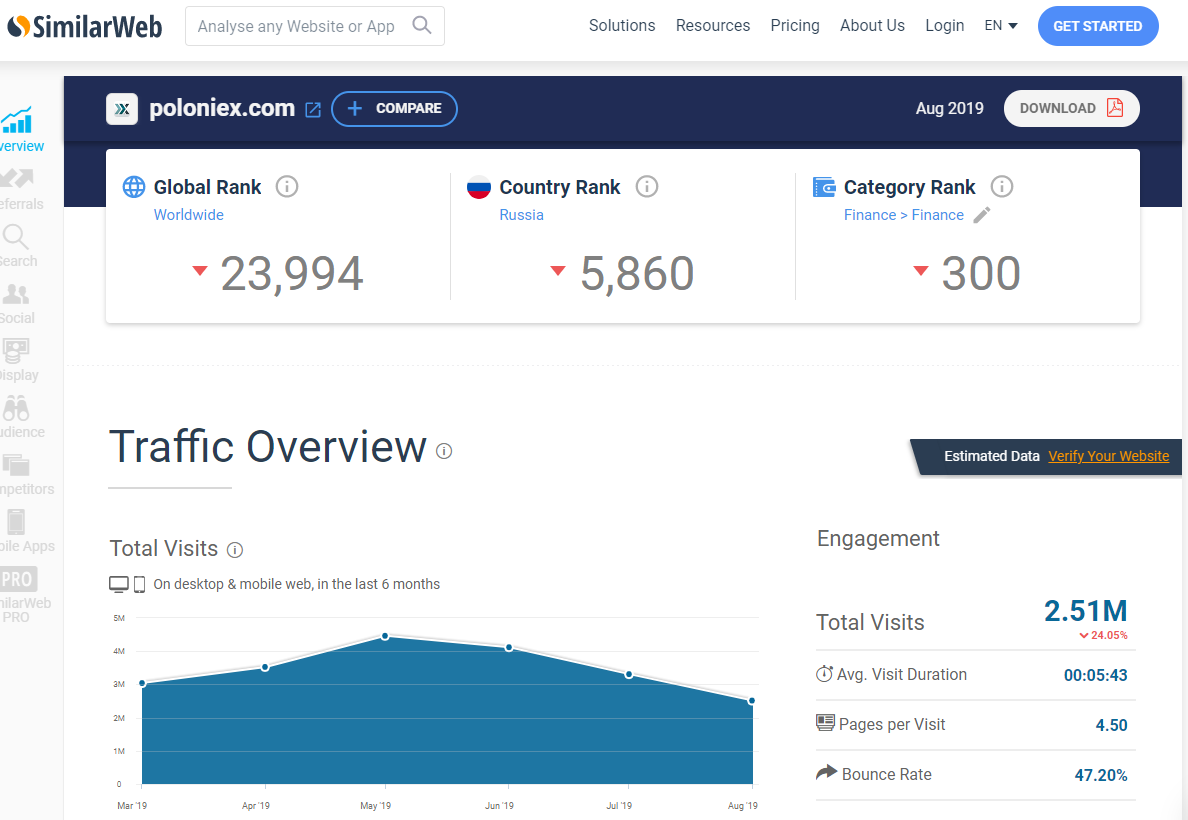Click the Global Rank info icon
1188x820 pixels.
[286, 186]
